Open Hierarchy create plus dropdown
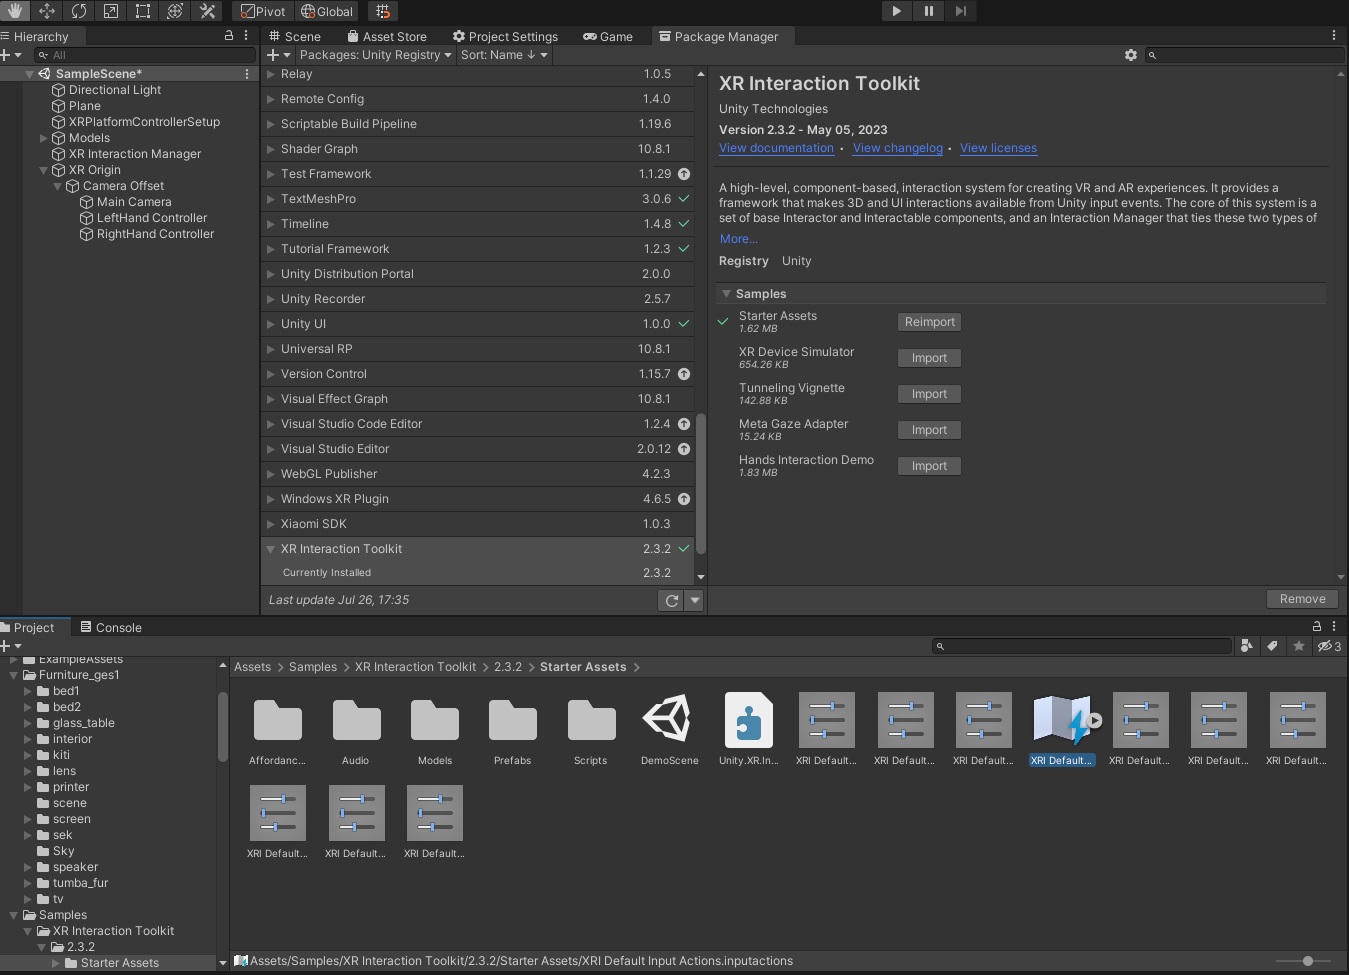The image size is (1349, 975). [x=11, y=55]
